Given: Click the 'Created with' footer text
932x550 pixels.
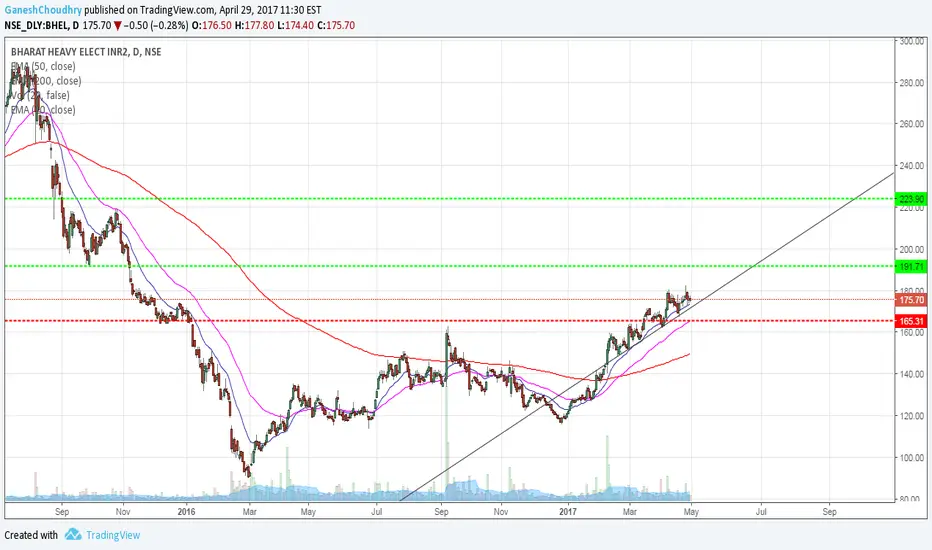Looking at the screenshot, I should point(31,535).
